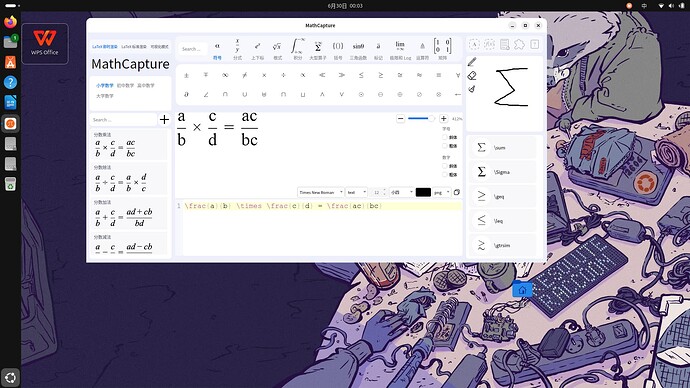690x388 pixels.
Task: Insert the not-equal ≠ symbol
Action: [244, 75]
